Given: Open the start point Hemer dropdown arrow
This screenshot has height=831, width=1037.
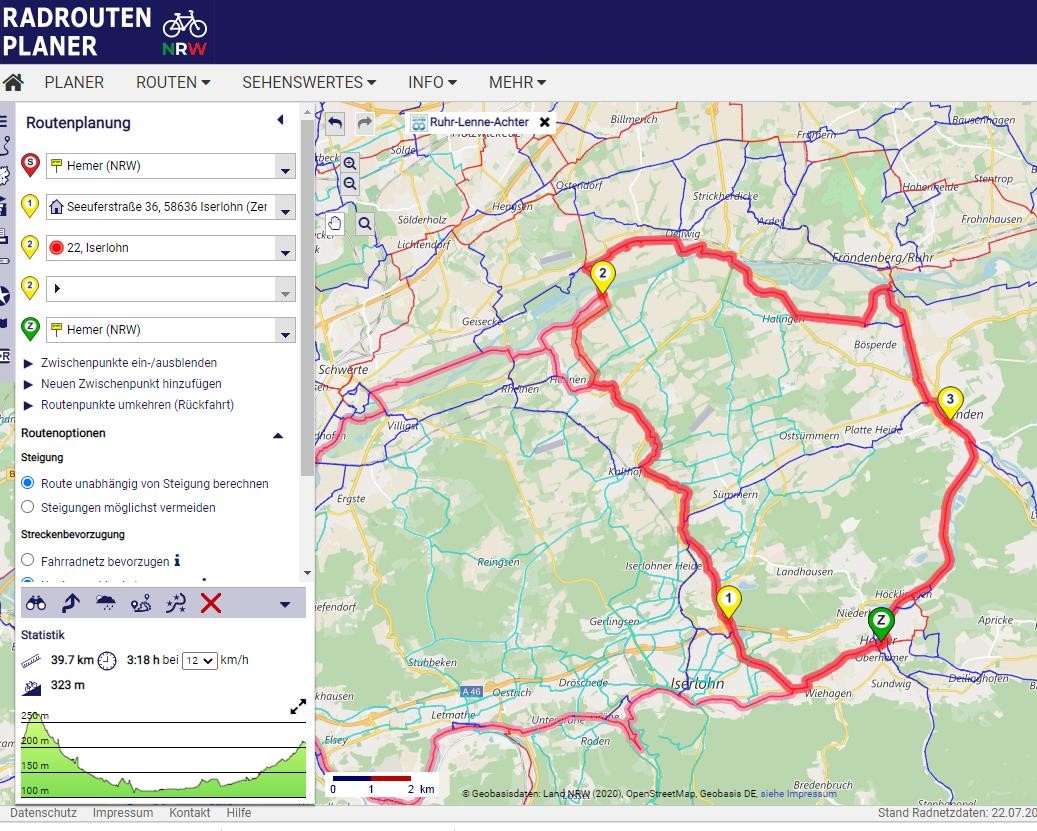Looking at the screenshot, I should (x=285, y=166).
